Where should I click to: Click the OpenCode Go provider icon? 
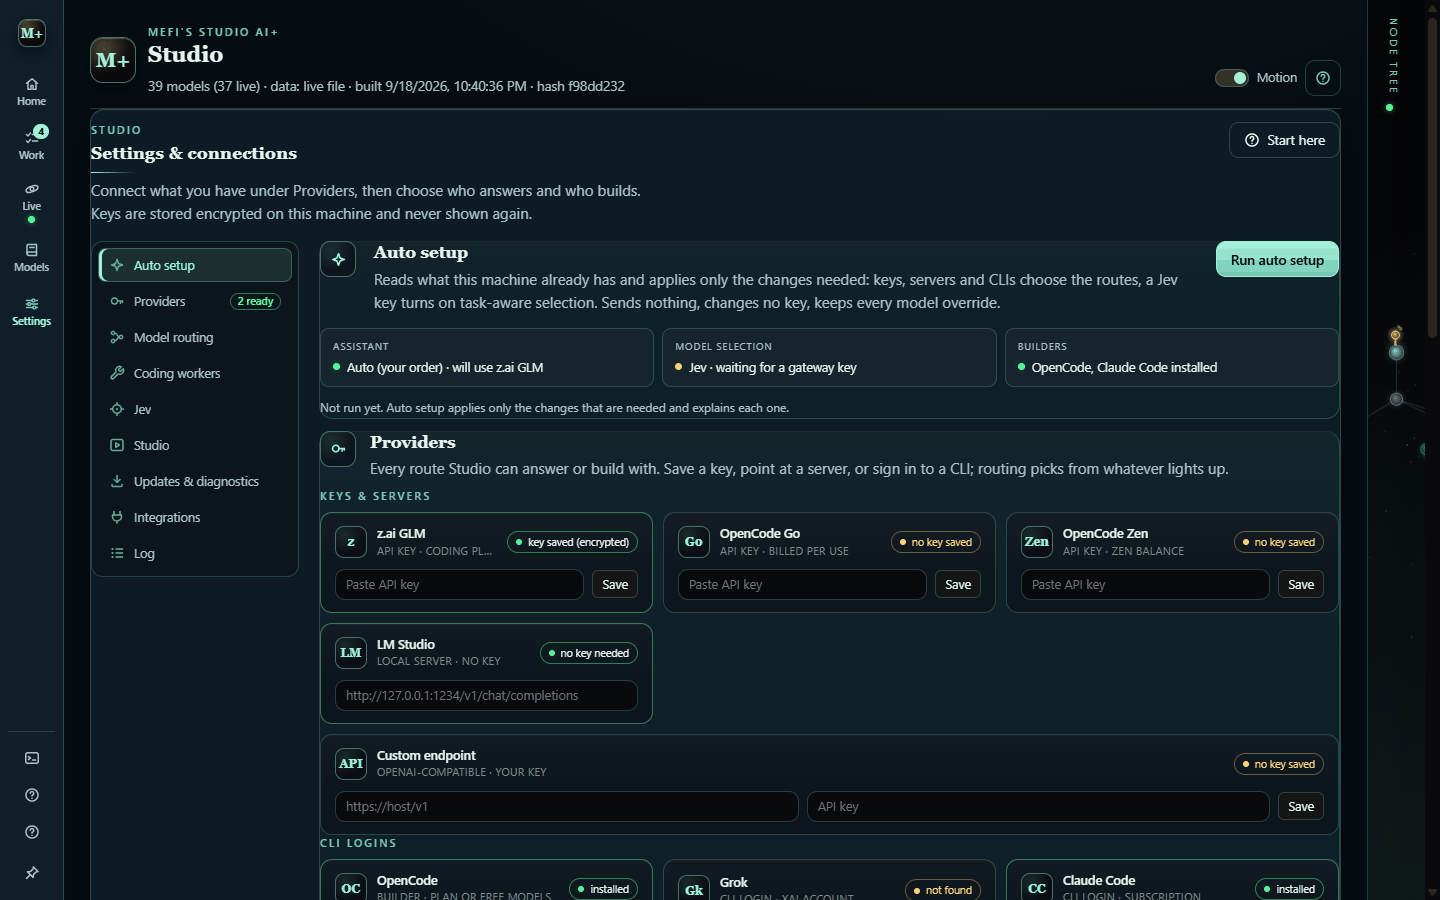pyautogui.click(x=694, y=542)
